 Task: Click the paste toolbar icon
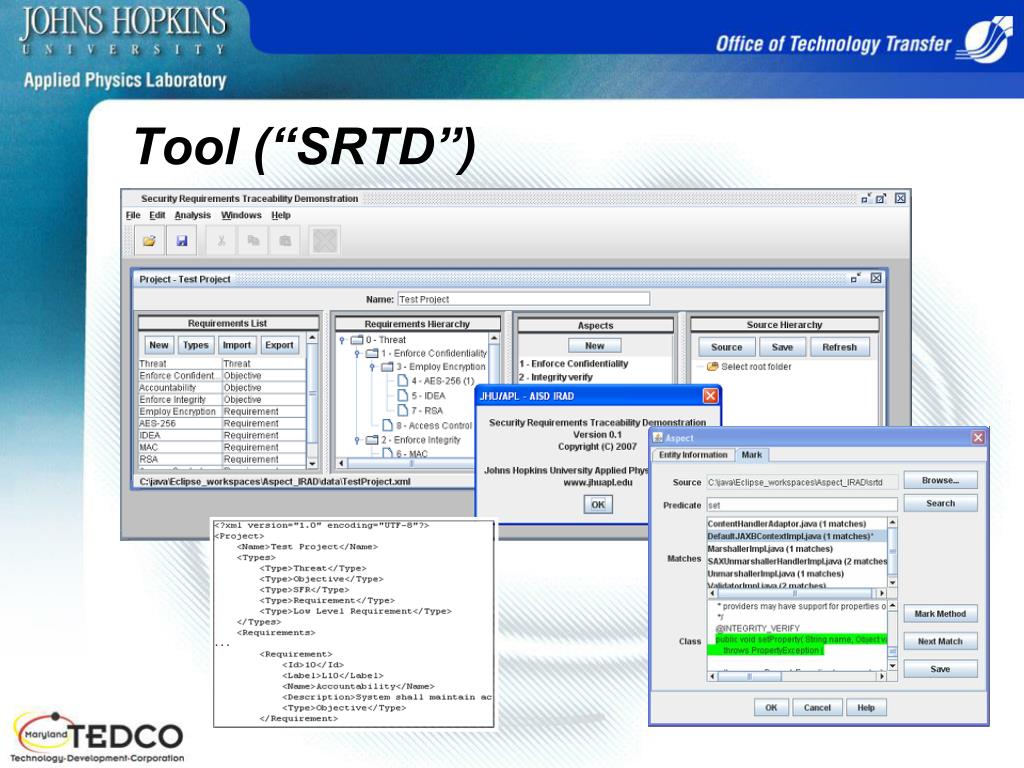(285, 240)
